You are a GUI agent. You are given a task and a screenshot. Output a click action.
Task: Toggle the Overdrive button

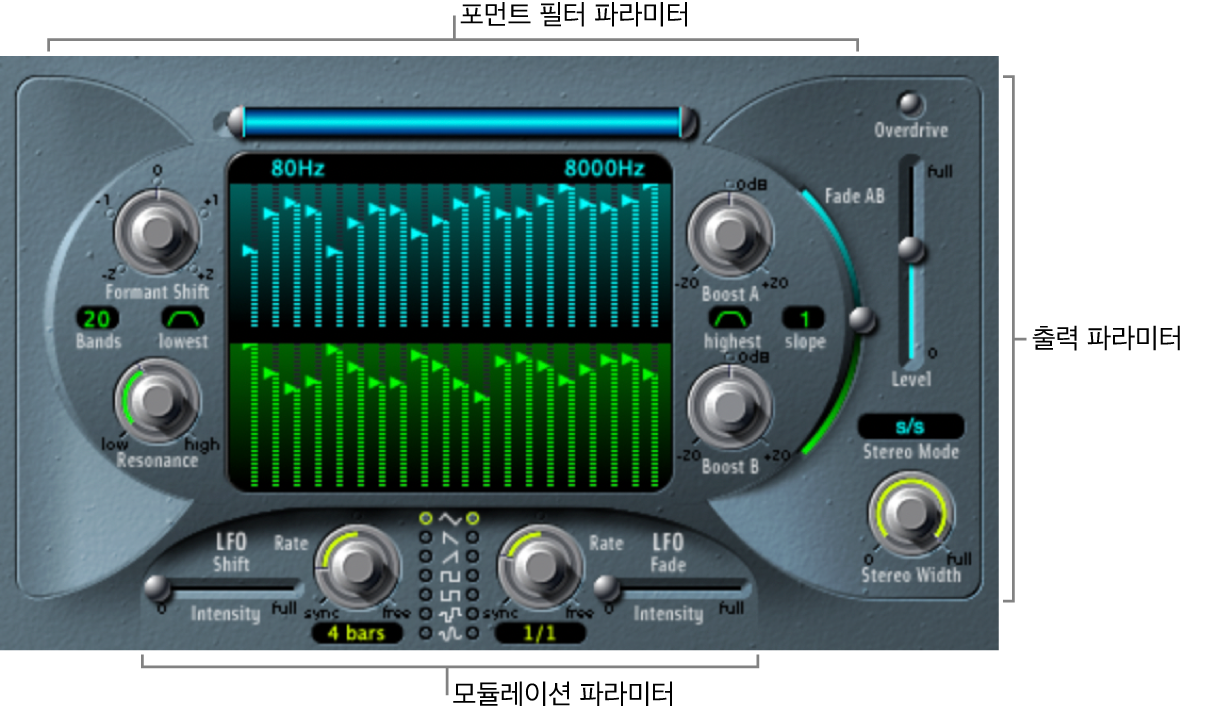pyautogui.click(x=910, y=104)
